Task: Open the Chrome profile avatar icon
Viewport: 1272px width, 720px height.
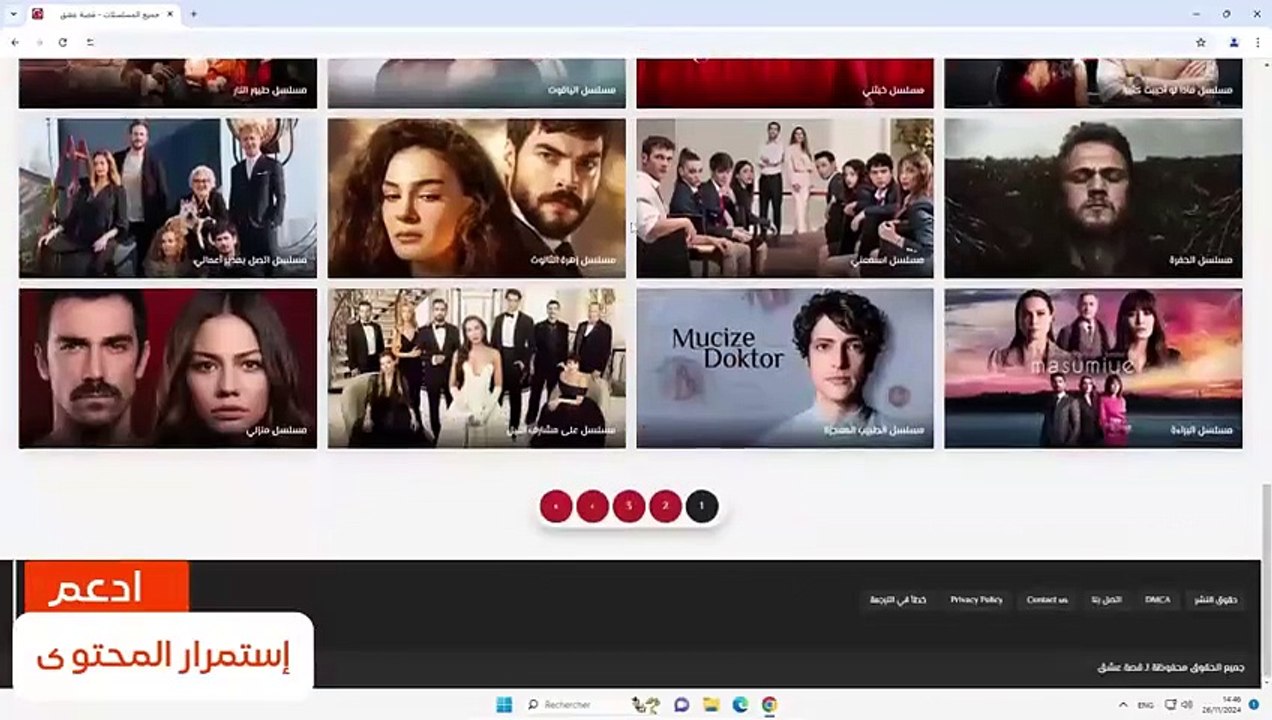Action: coord(1234,42)
